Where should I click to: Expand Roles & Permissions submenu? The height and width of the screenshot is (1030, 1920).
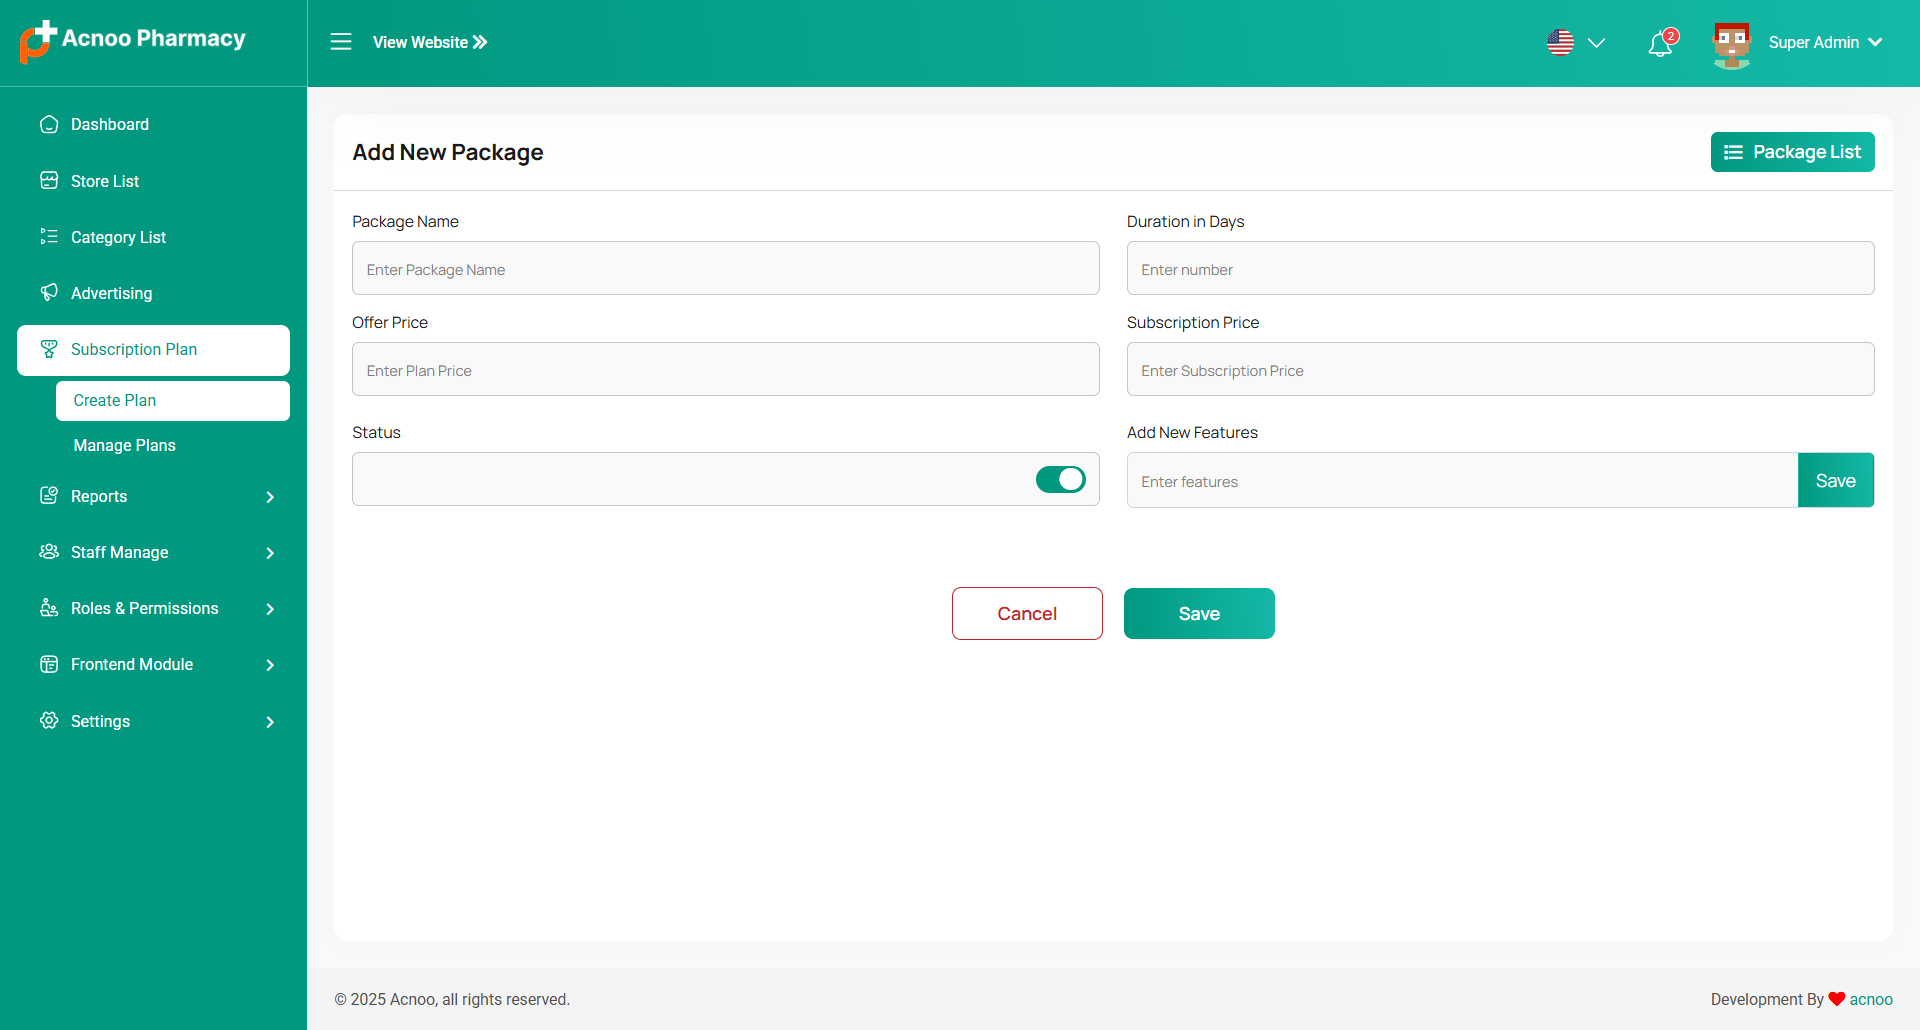[270, 609]
